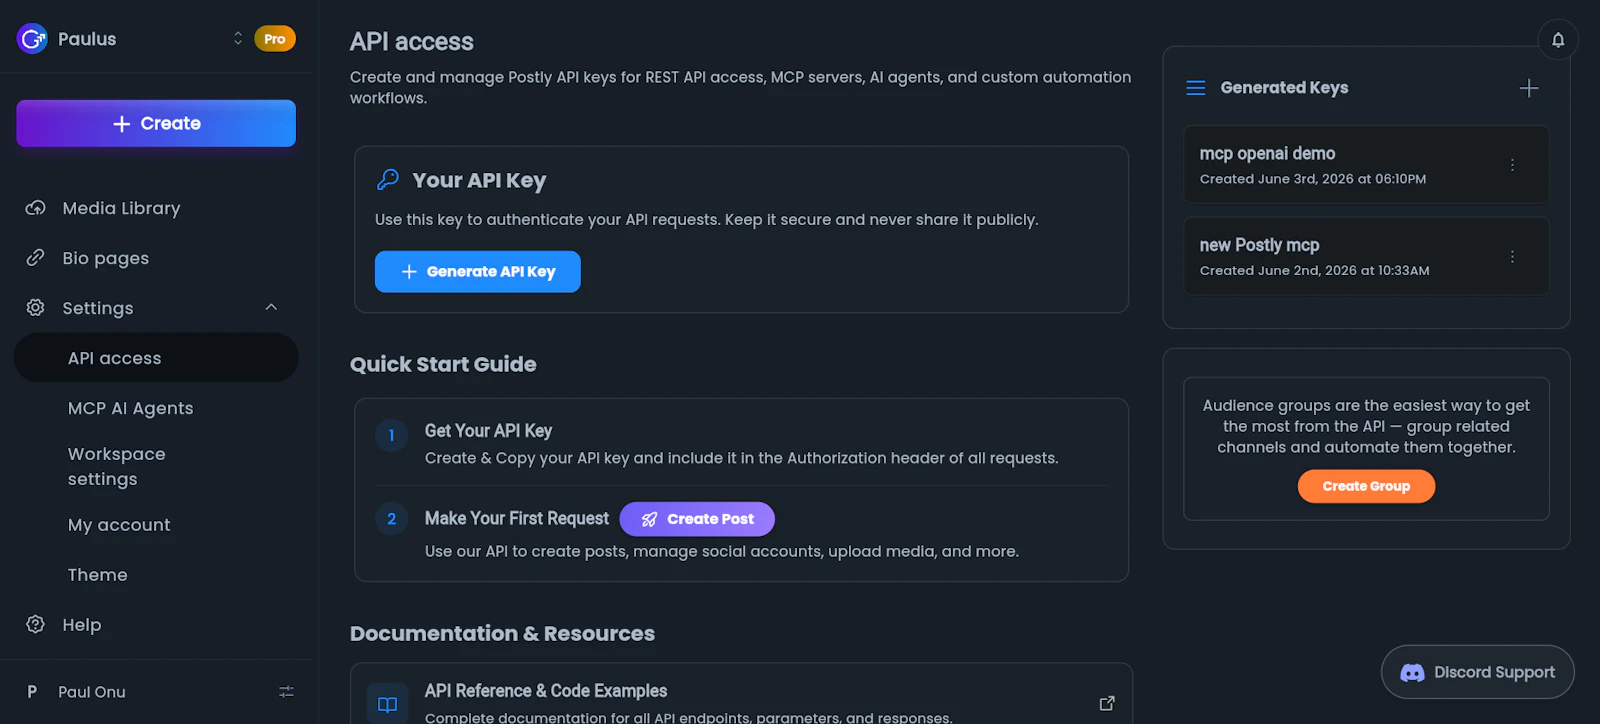Viewport: 1600px width, 724px height.
Task: Click the Bio pages link icon
Action: click(36, 258)
